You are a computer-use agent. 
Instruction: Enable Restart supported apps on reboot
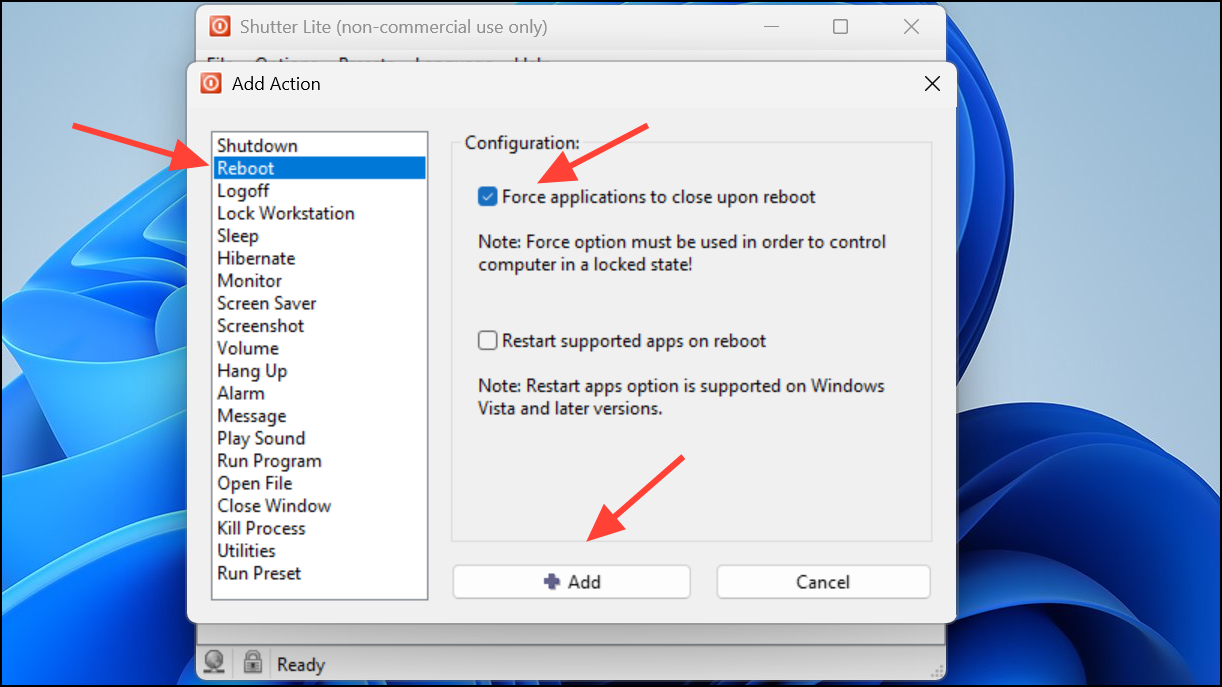pos(487,341)
